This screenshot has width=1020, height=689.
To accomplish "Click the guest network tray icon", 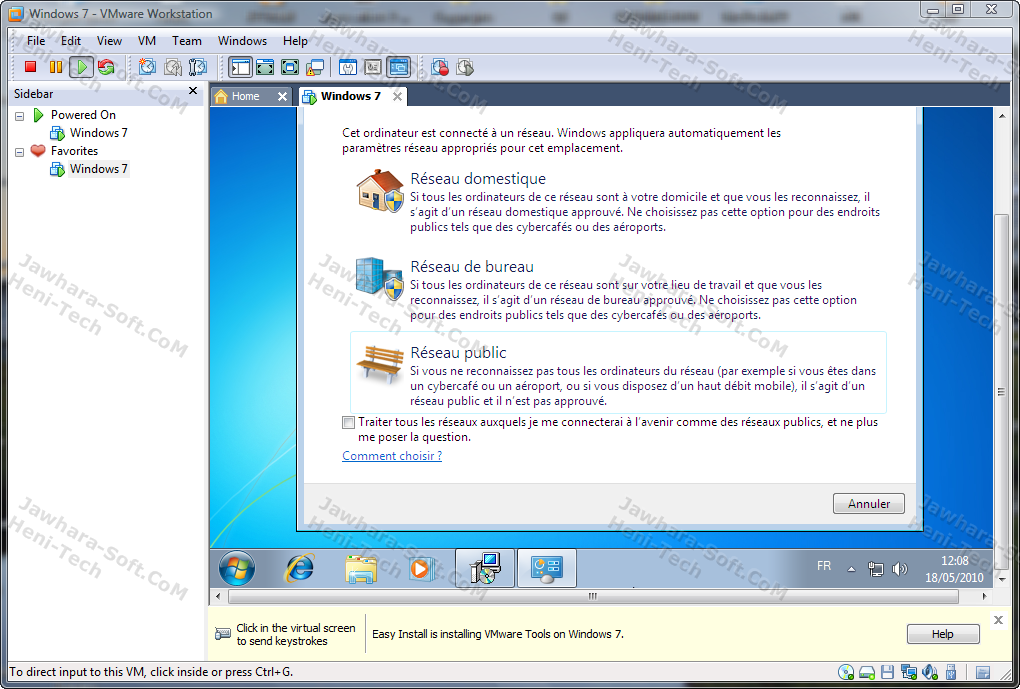I will 876,569.
